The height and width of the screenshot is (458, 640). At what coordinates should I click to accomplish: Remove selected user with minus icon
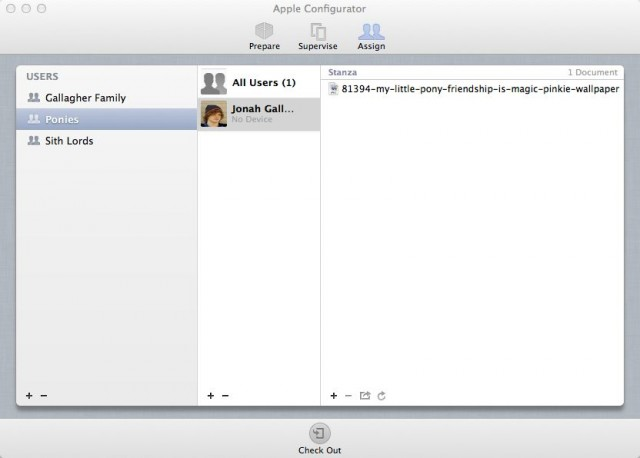(x=225, y=396)
